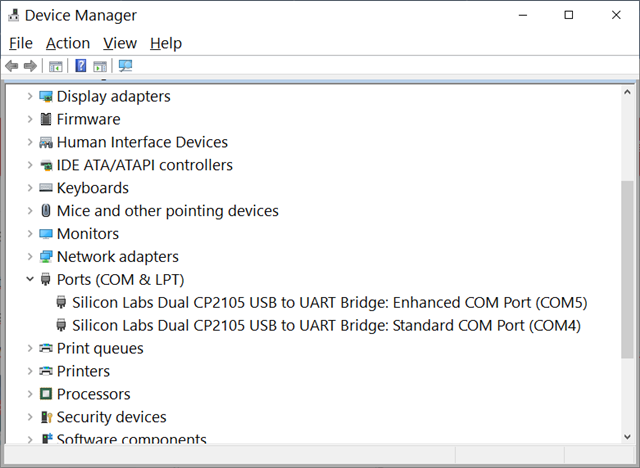
Task: Open the File menu
Action: [21, 43]
